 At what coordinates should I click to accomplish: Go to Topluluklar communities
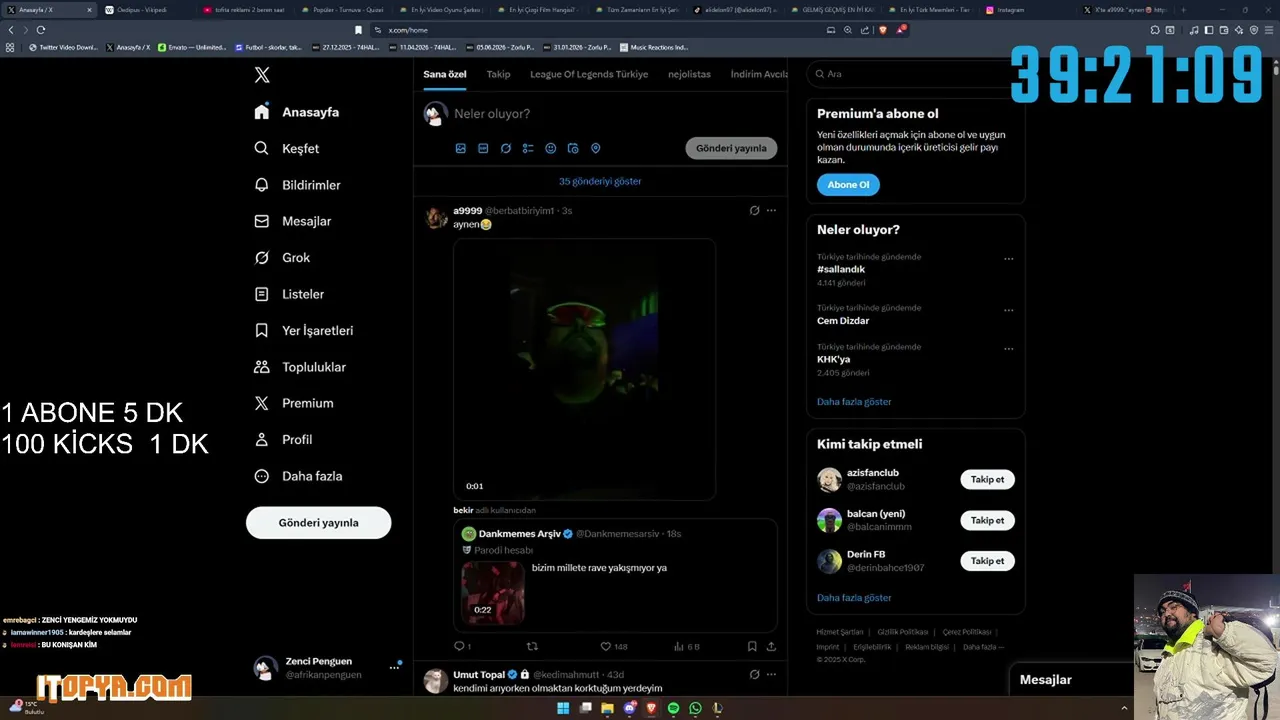[x=300, y=367]
